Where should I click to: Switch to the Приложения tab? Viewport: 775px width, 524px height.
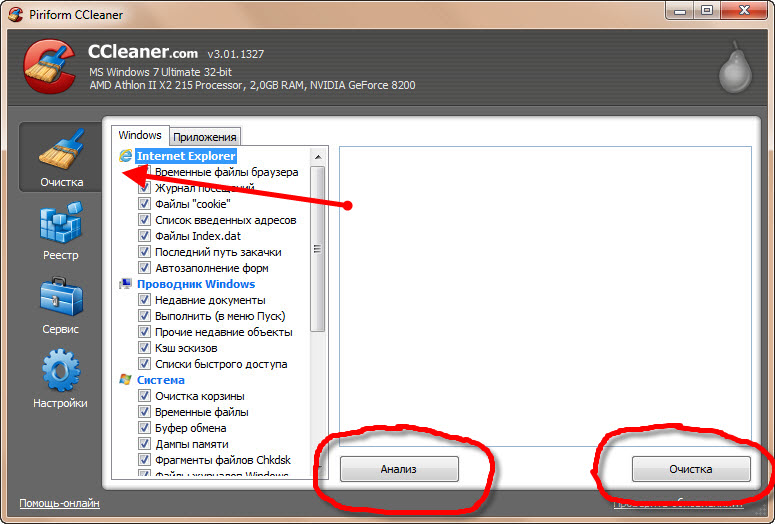click(x=205, y=137)
